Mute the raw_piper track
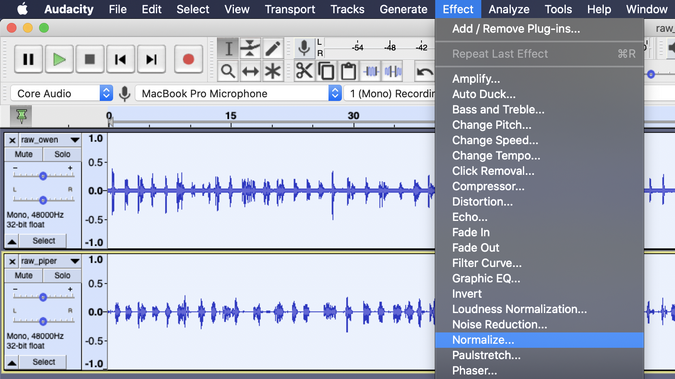Image resolution: width=675 pixels, height=379 pixels. pyautogui.click(x=24, y=275)
